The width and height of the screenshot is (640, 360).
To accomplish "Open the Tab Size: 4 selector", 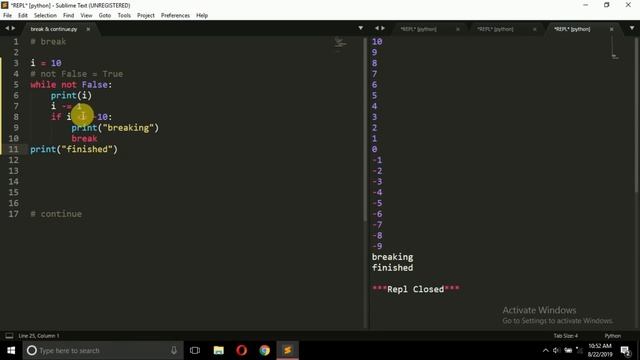I will point(565,336).
